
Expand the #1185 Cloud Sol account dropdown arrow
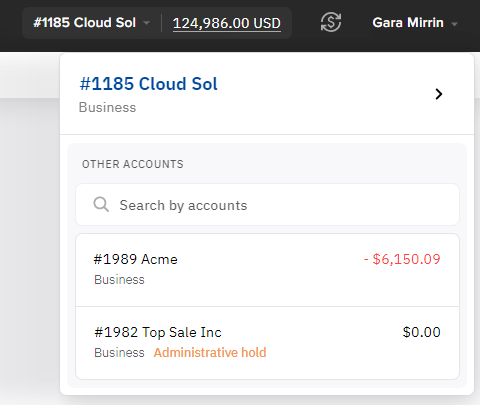pos(146,23)
